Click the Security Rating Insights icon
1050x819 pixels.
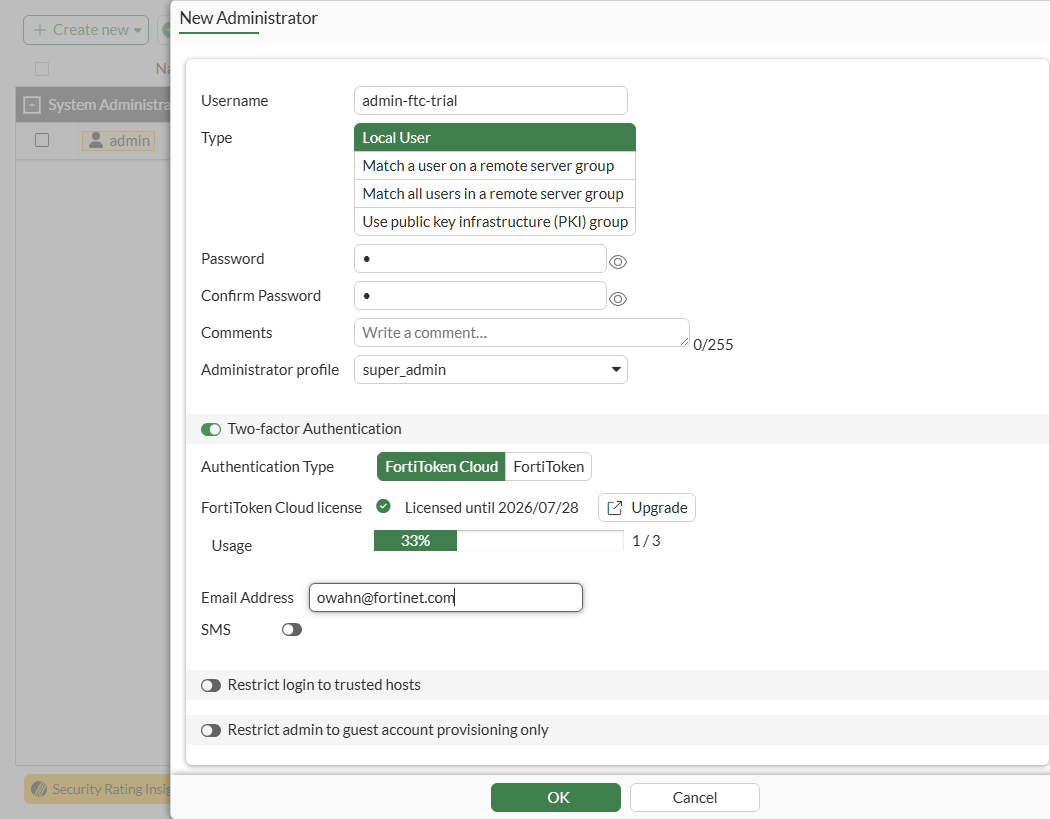[39, 789]
